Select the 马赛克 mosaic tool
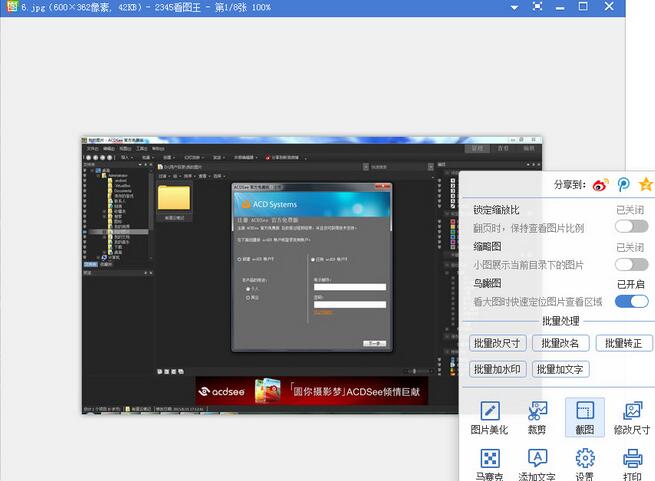 pos(490,465)
